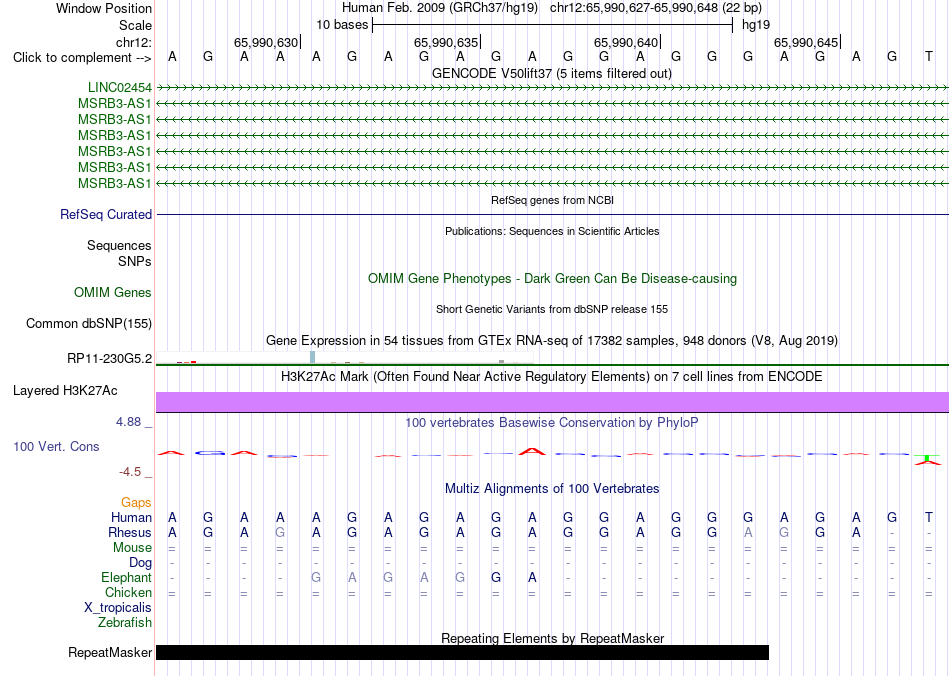This screenshot has width=950, height=676.
Task: Open the LINC02454 gene label
Action: coord(119,88)
